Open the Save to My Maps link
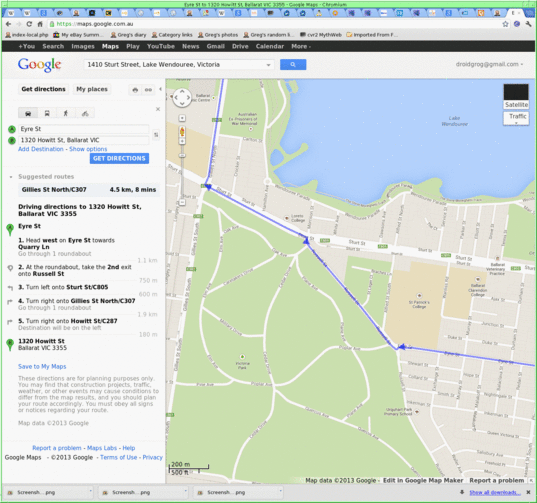Screen dimensions: 537x503 tap(42, 366)
